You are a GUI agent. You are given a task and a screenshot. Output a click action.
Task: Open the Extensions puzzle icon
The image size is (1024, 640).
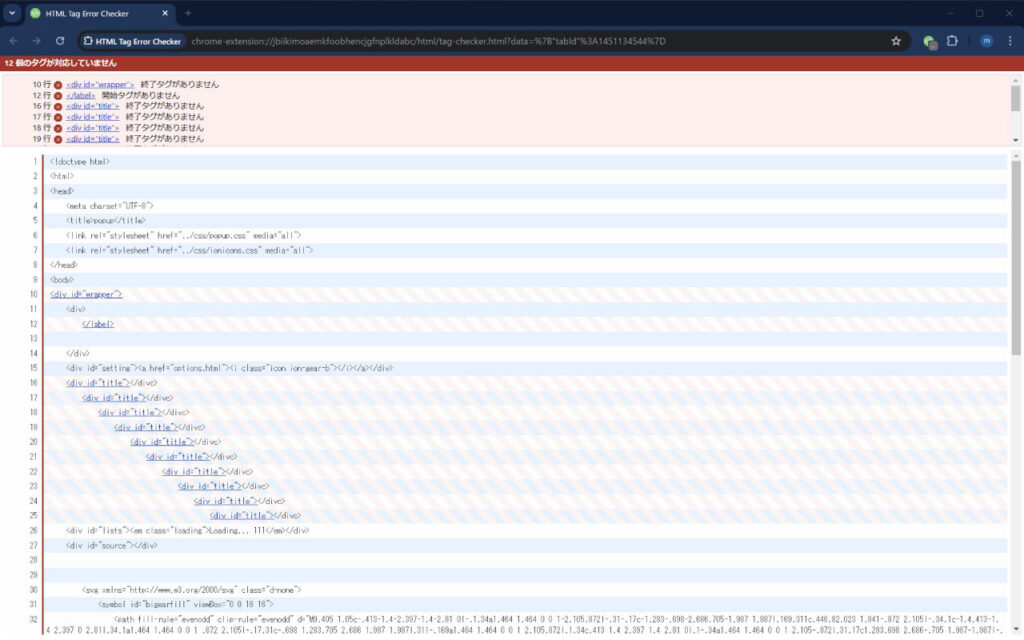952,40
